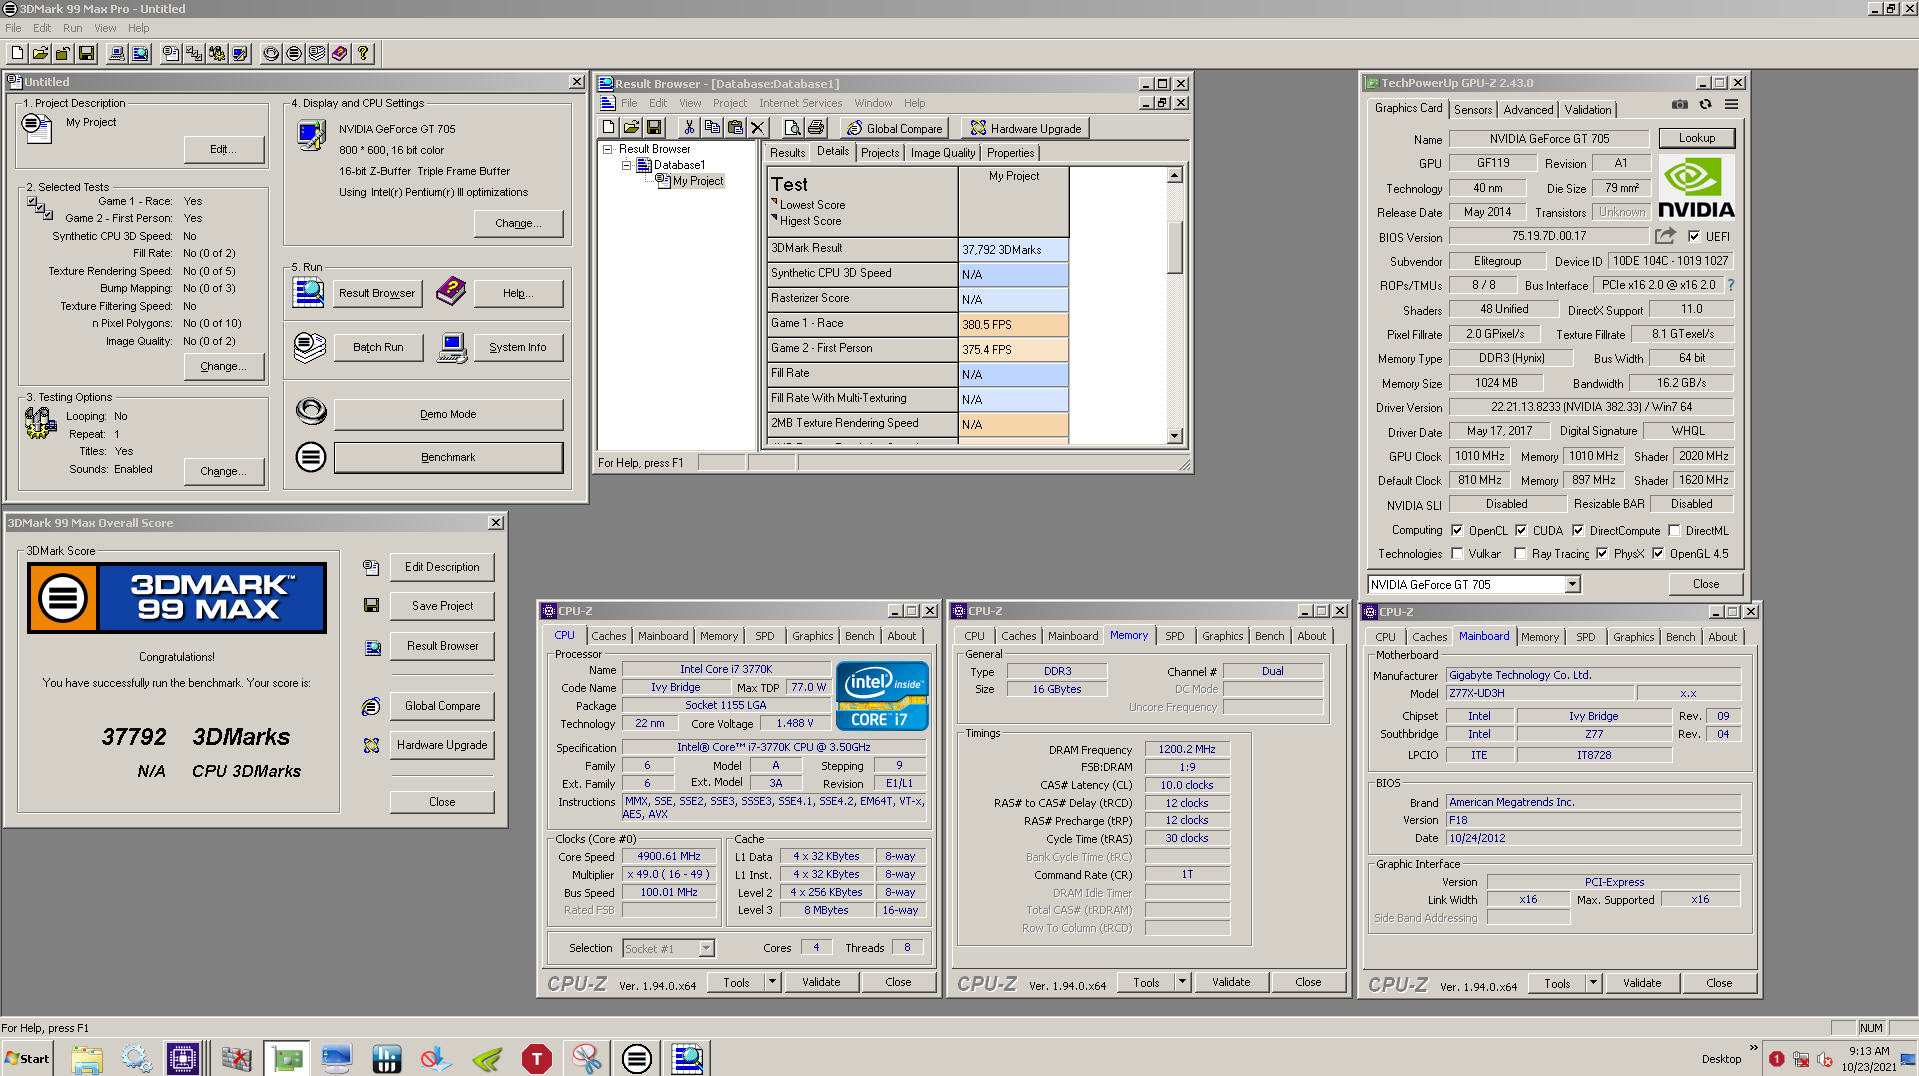Click the Save floppy disk icon in 3DMark toolbar

[86, 53]
